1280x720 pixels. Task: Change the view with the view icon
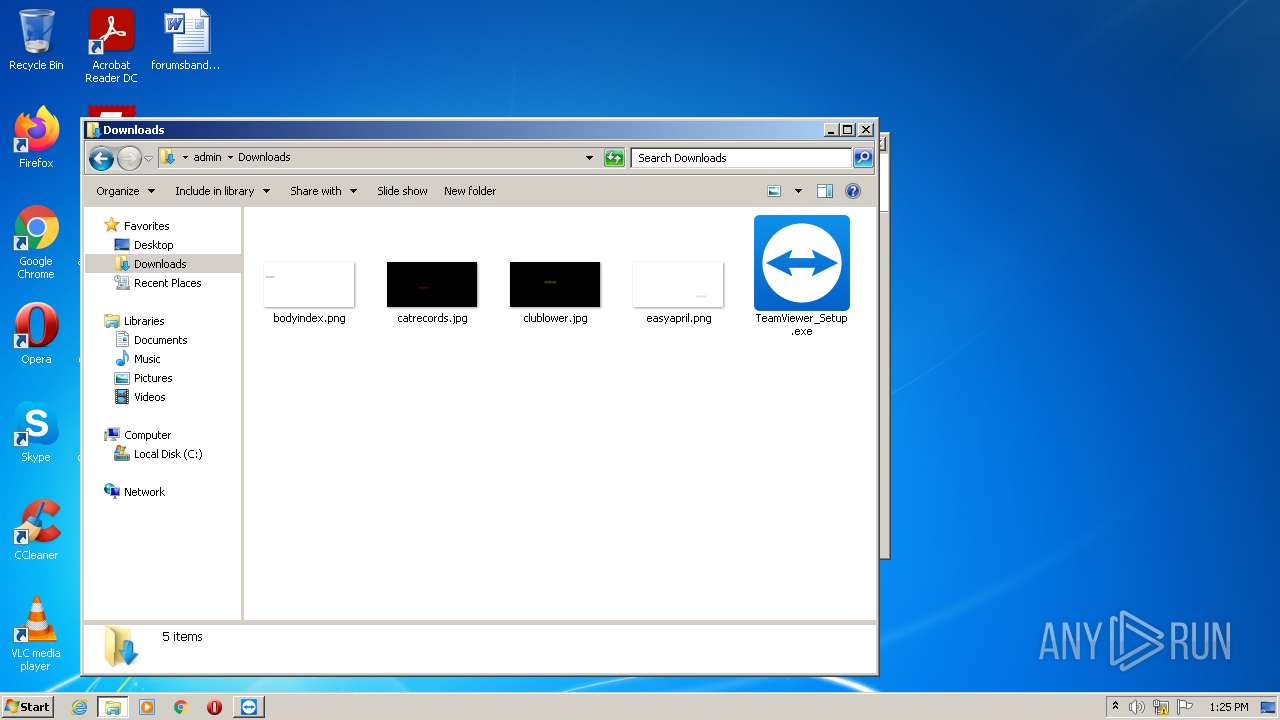(774, 191)
